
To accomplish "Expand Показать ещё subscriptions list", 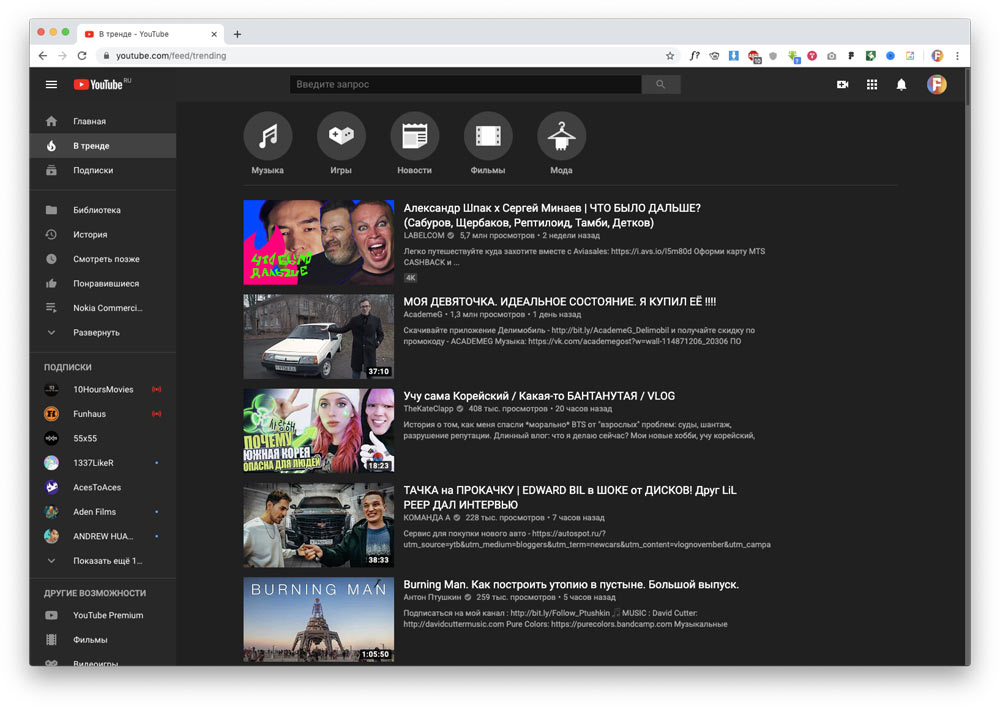I will pyautogui.click(x=106, y=561).
